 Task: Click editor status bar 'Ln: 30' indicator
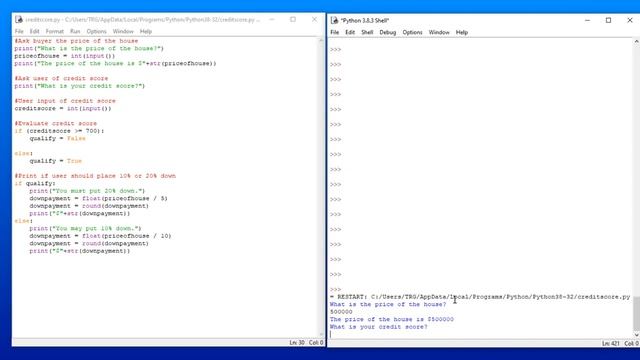[x=297, y=343]
